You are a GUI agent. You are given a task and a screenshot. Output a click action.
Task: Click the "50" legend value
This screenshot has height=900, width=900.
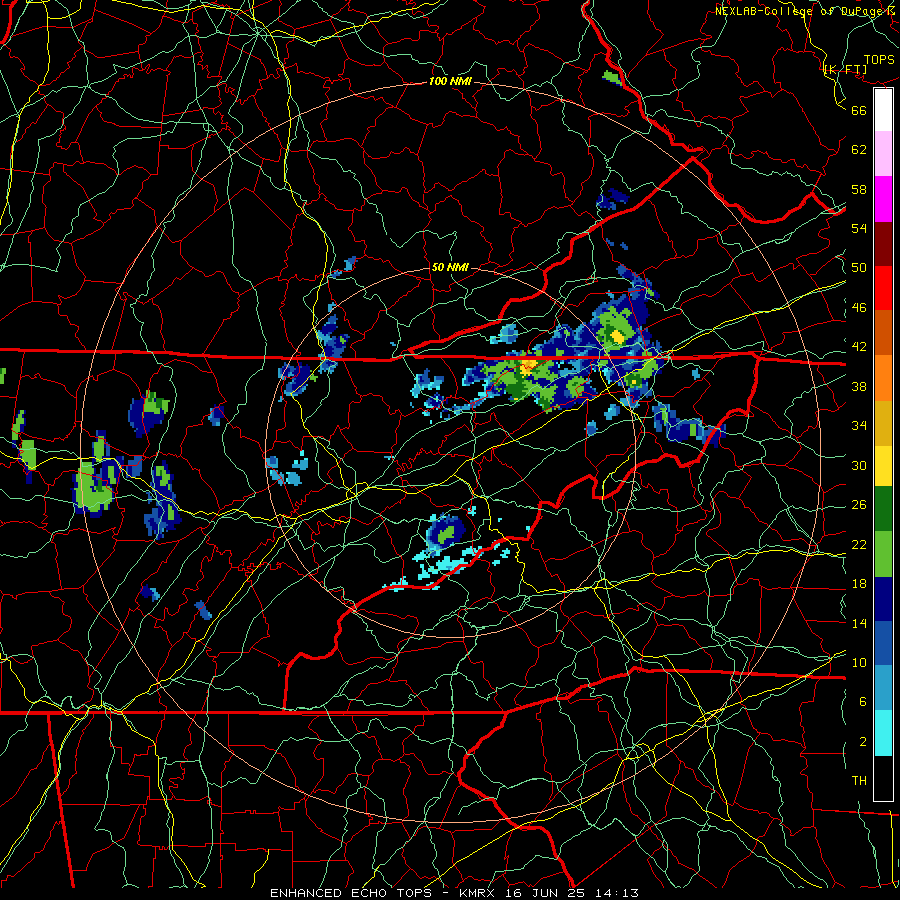tap(859, 267)
